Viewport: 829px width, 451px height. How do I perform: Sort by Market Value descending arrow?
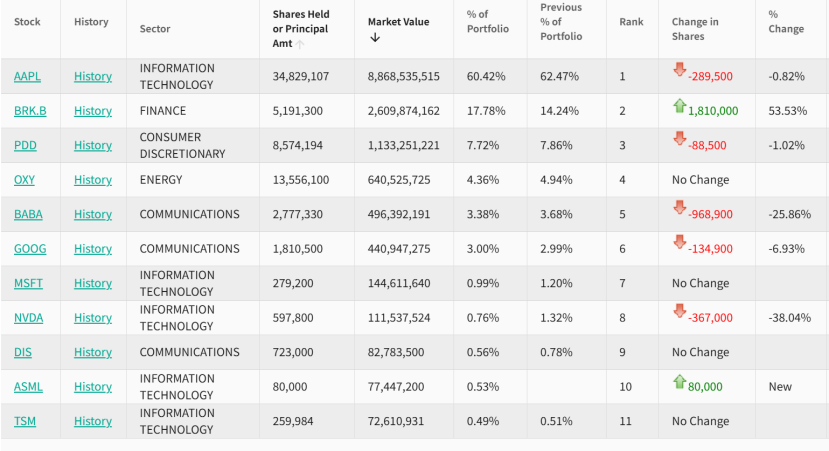[x=375, y=38]
